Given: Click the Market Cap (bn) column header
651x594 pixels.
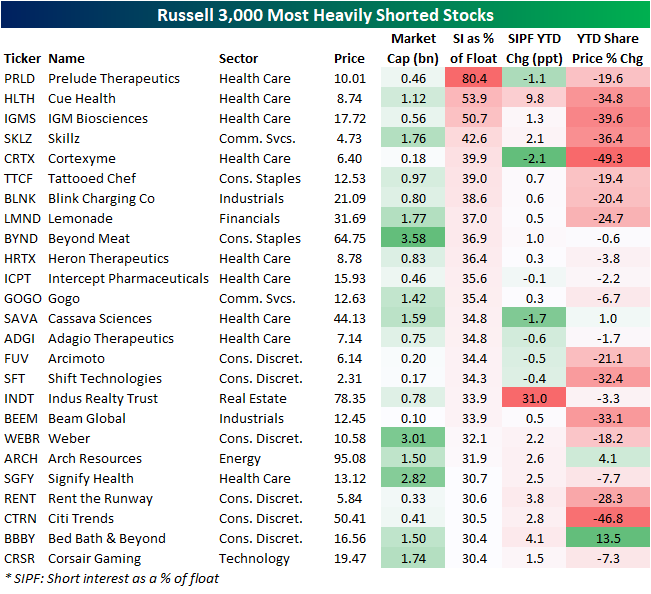Looking at the screenshot, I should (412, 49).
